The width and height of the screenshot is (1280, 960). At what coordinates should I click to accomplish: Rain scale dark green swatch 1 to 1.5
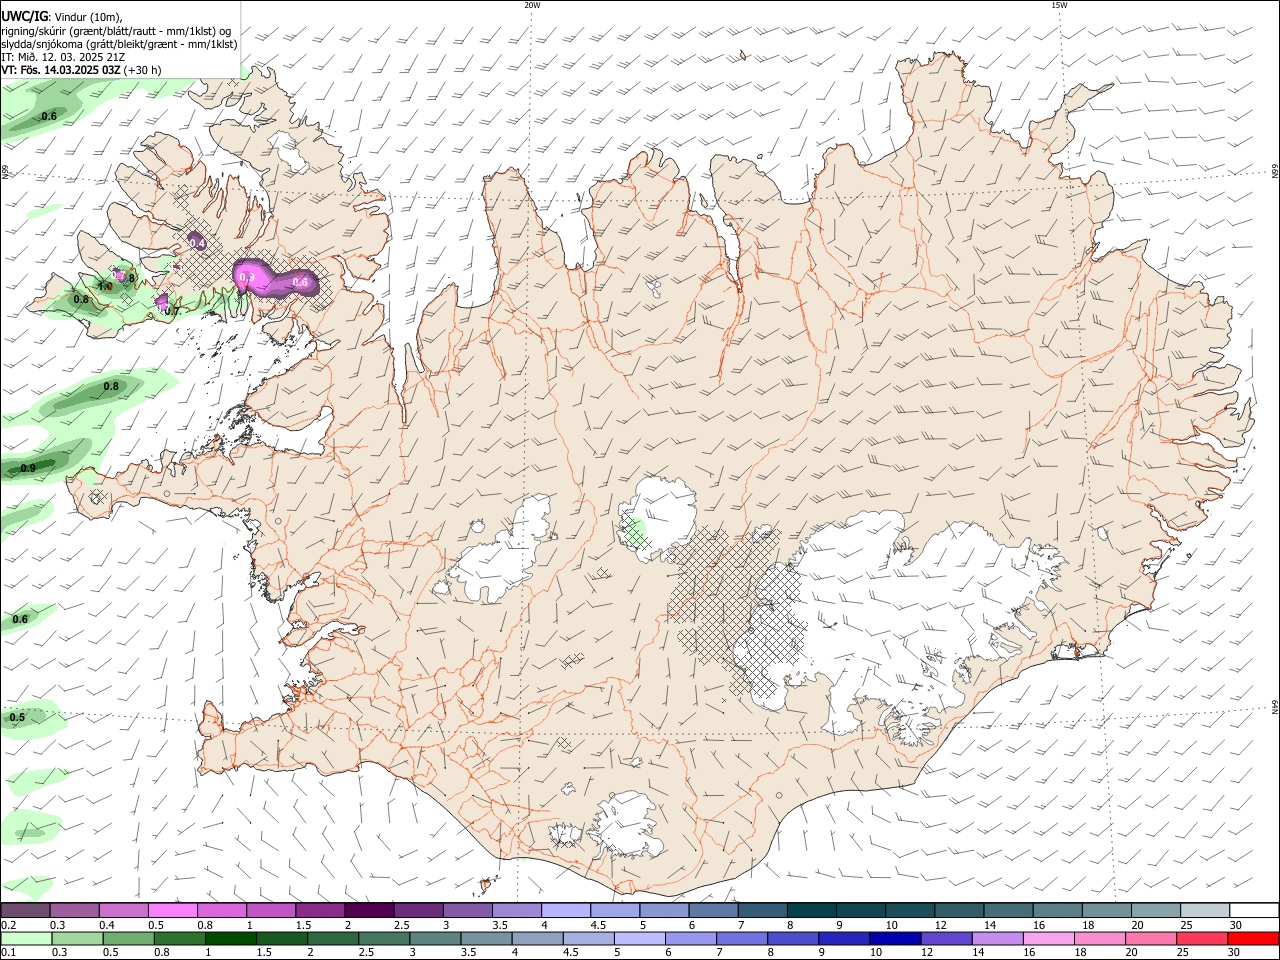(x=230, y=938)
